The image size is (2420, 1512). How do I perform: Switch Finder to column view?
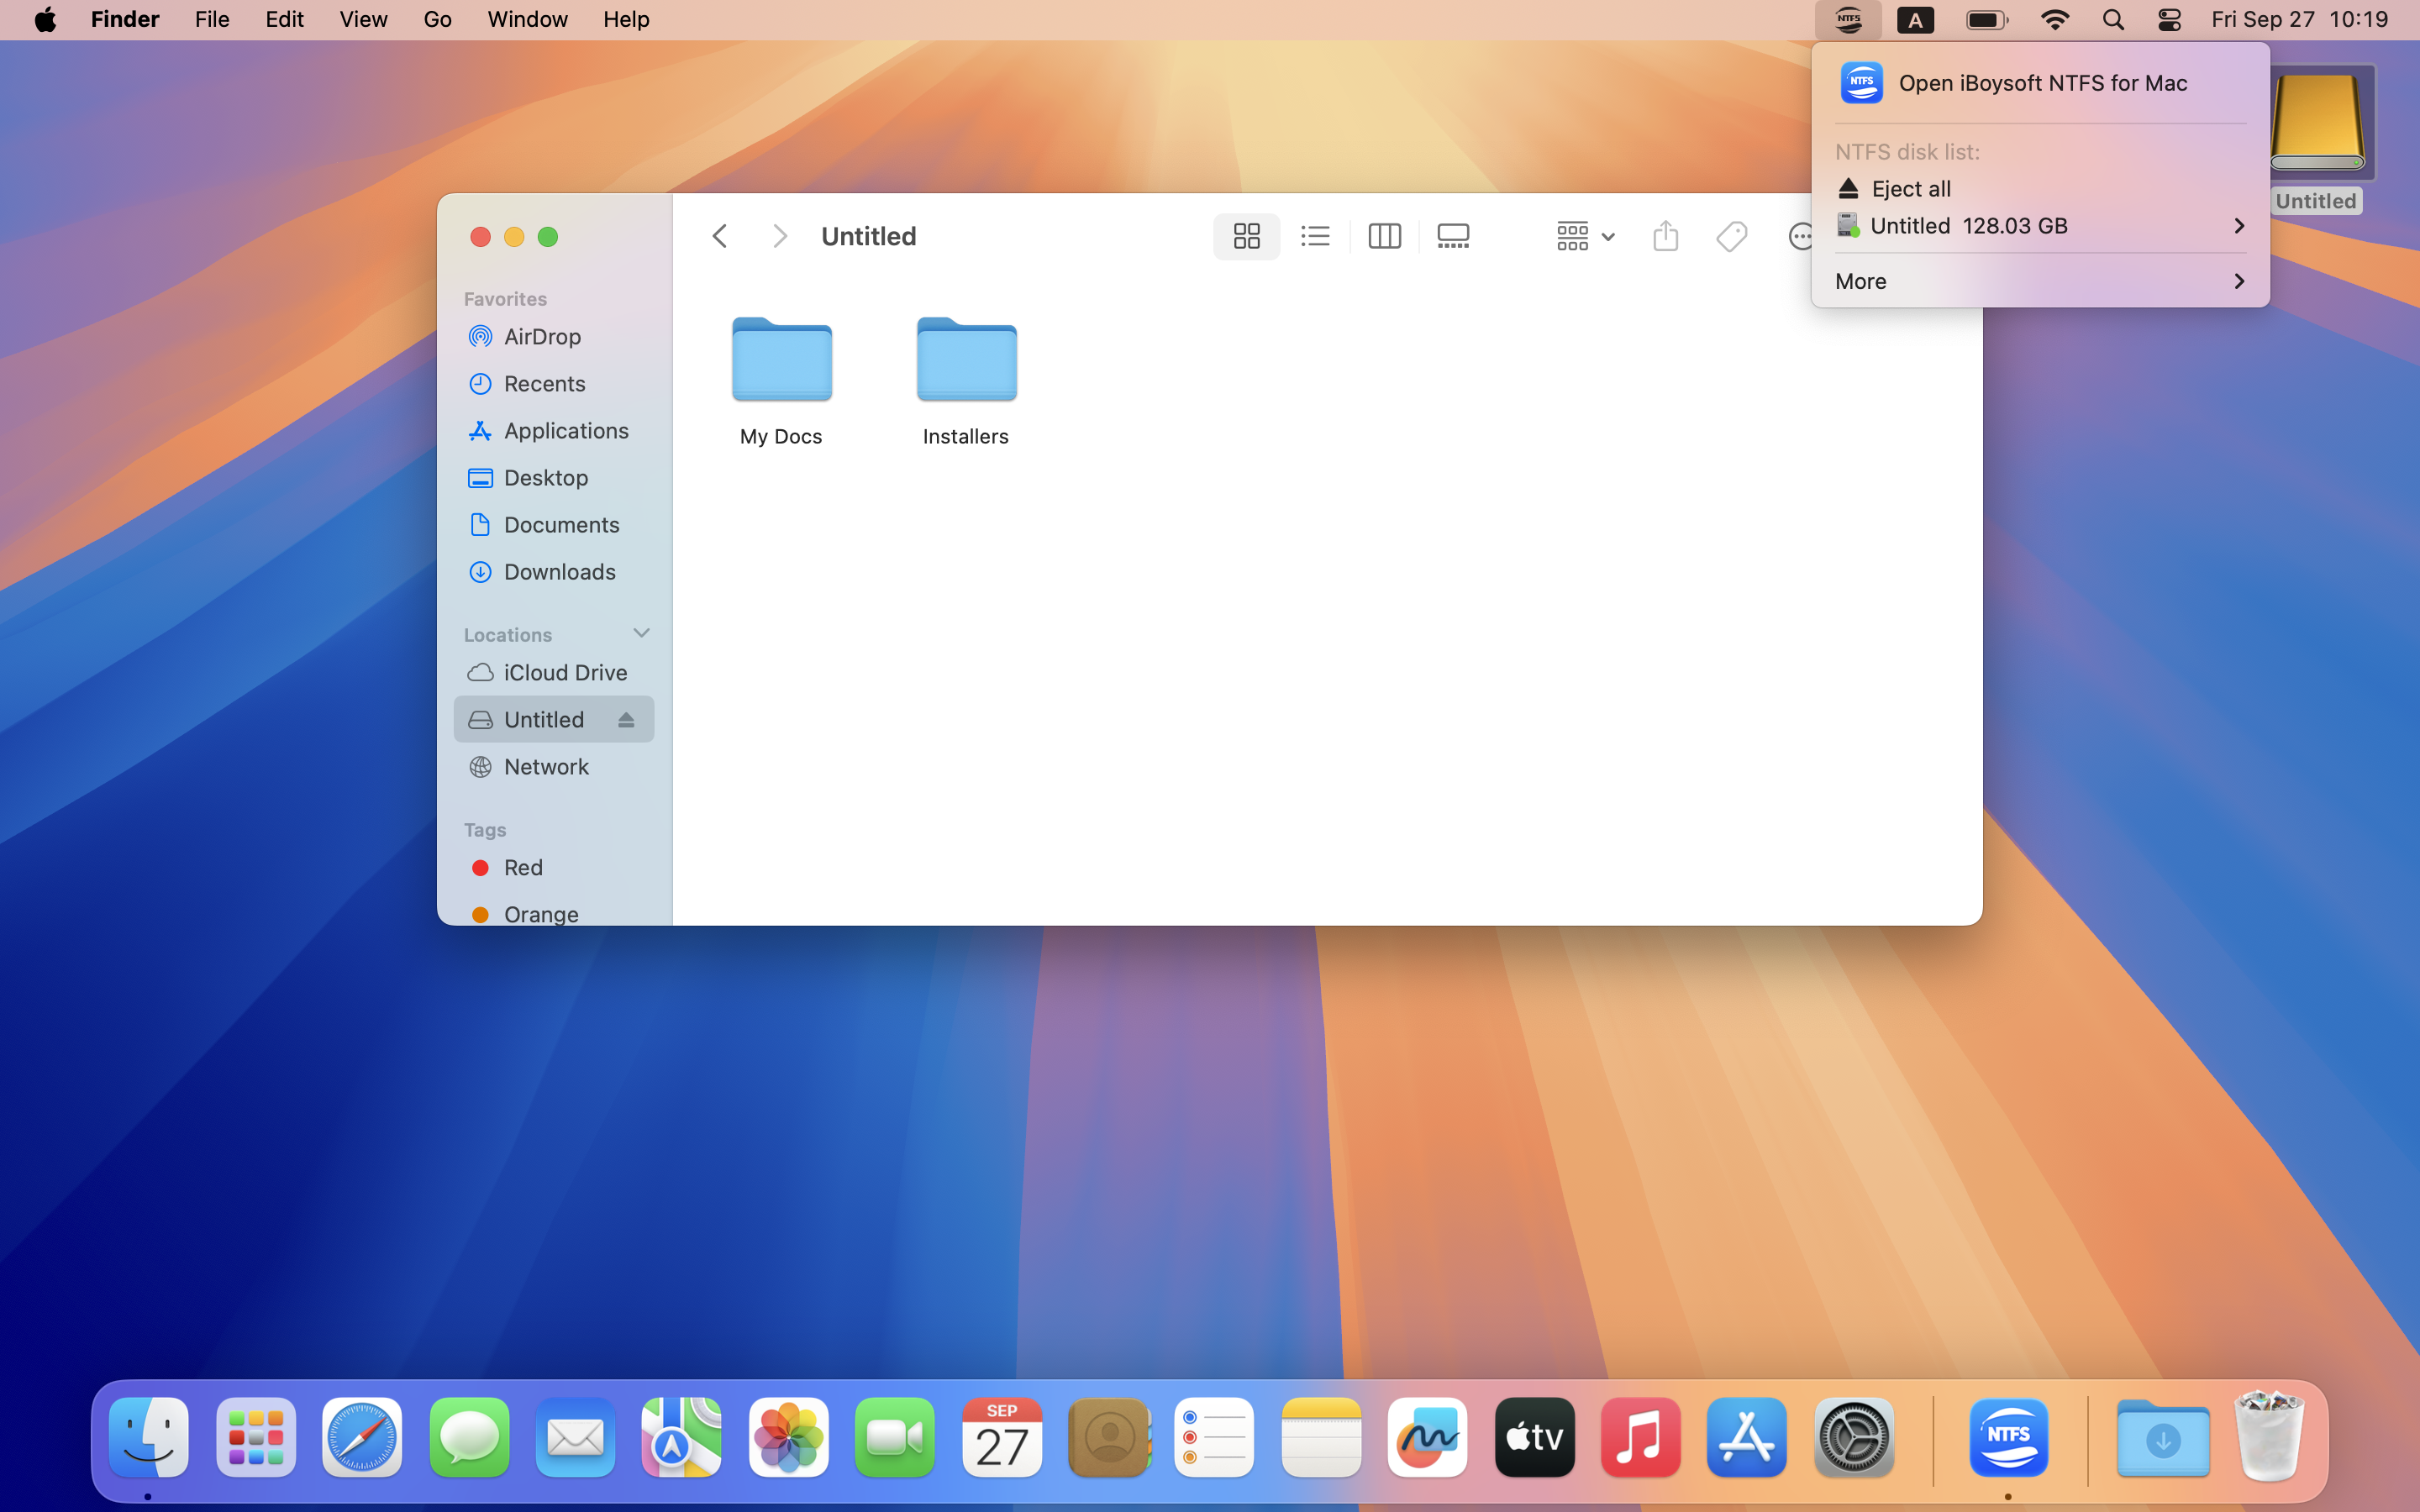point(1384,236)
